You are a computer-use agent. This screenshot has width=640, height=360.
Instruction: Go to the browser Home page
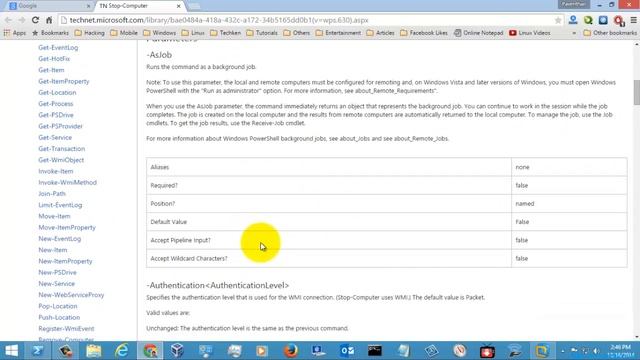(x=49, y=20)
